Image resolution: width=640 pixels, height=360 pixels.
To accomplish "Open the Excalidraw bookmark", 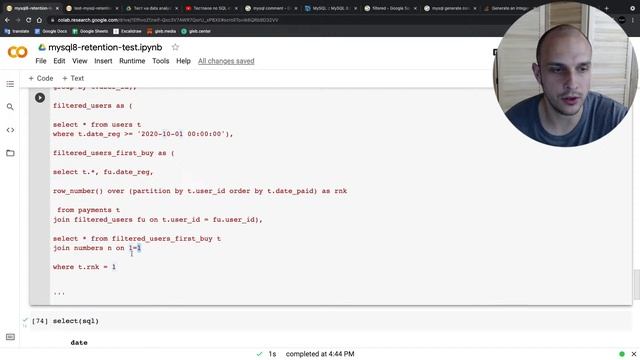I will 127,31.
